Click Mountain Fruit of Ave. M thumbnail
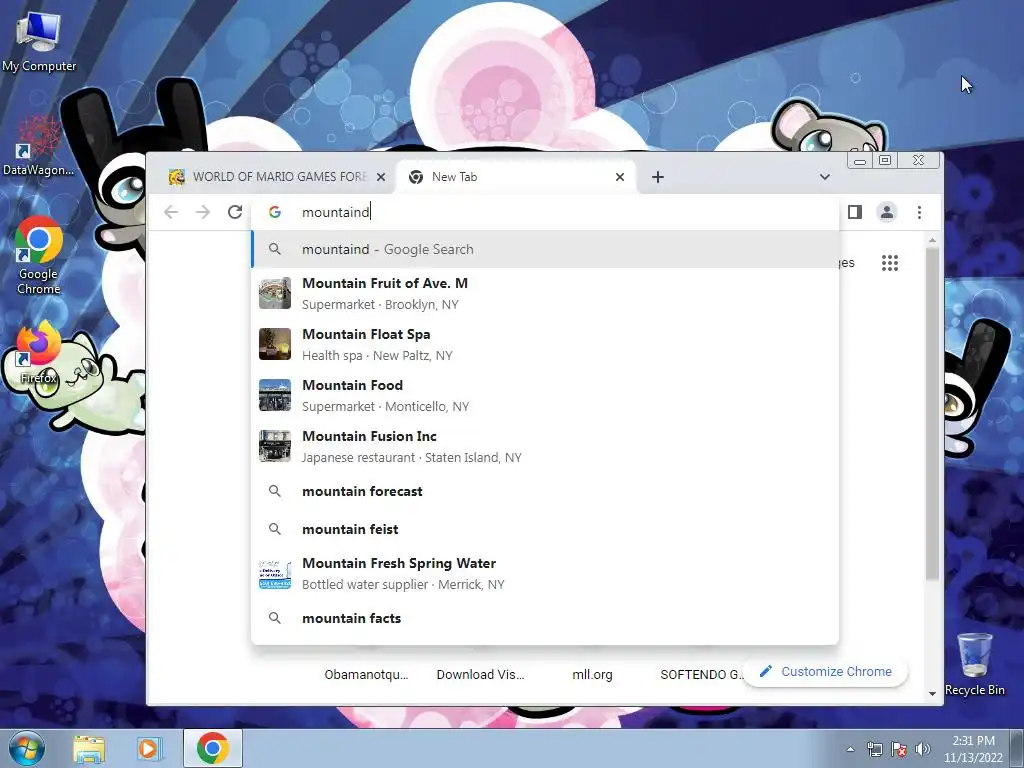 click(x=275, y=293)
